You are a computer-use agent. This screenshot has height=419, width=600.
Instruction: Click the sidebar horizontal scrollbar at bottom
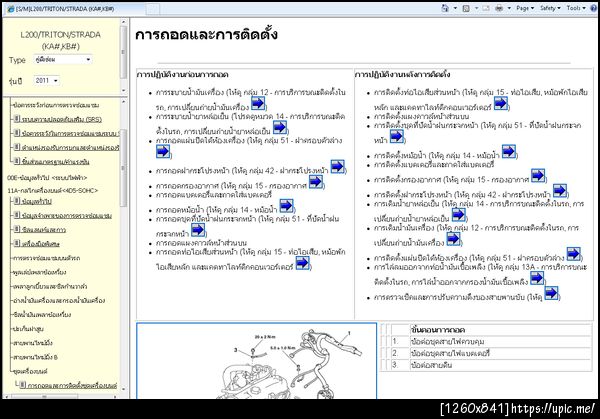point(62,396)
